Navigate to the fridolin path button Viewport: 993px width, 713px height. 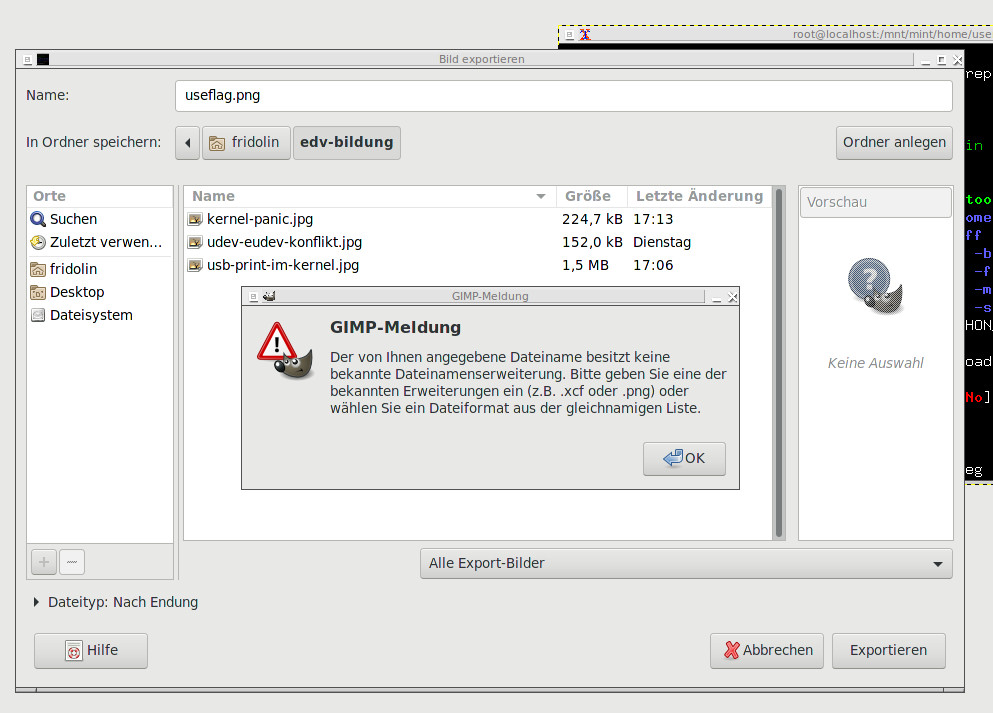pyautogui.click(x=246, y=142)
